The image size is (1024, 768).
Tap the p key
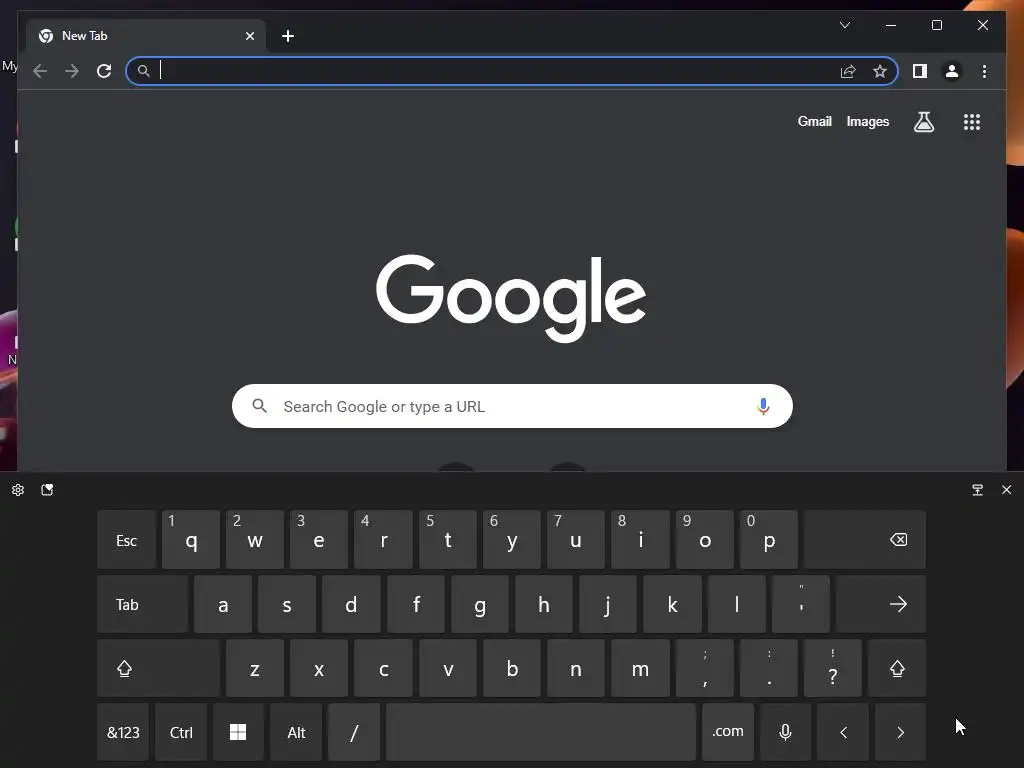point(769,539)
